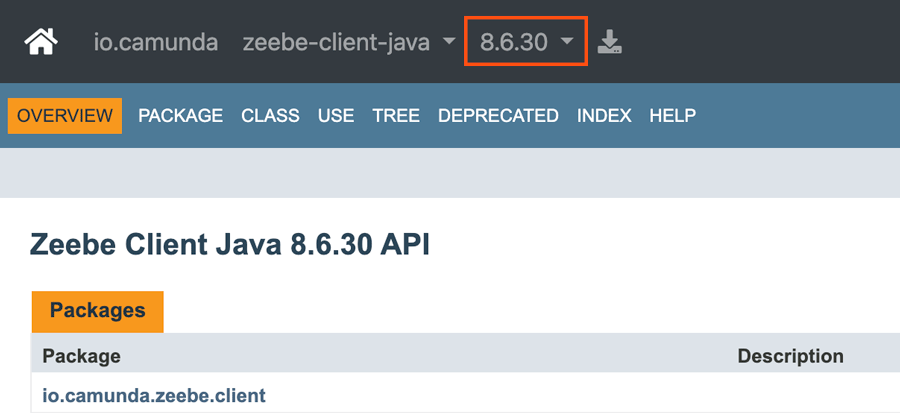Open the dropdown arrow beside version 8.6.30
The width and height of the screenshot is (900, 413).
point(567,43)
